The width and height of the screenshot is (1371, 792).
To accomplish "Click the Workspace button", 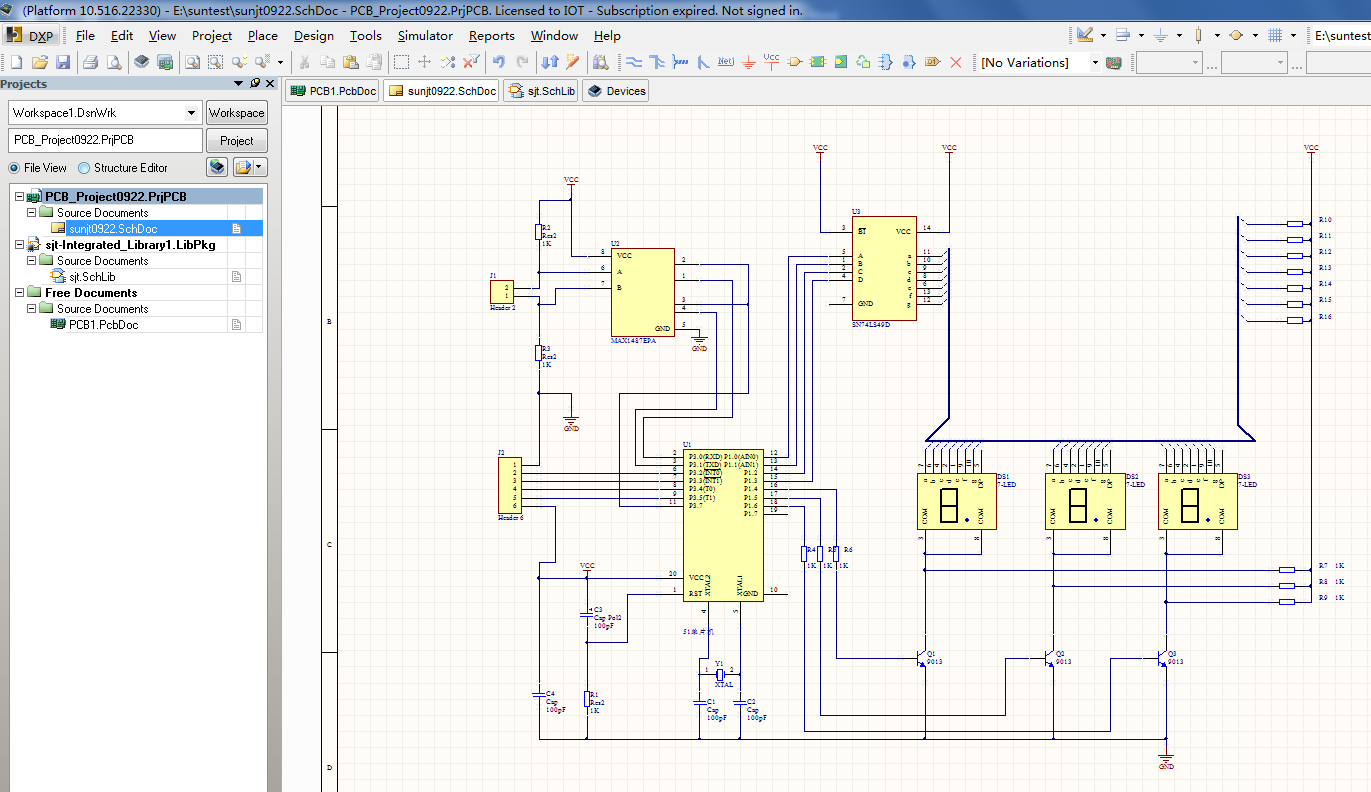I will [236, 113].
